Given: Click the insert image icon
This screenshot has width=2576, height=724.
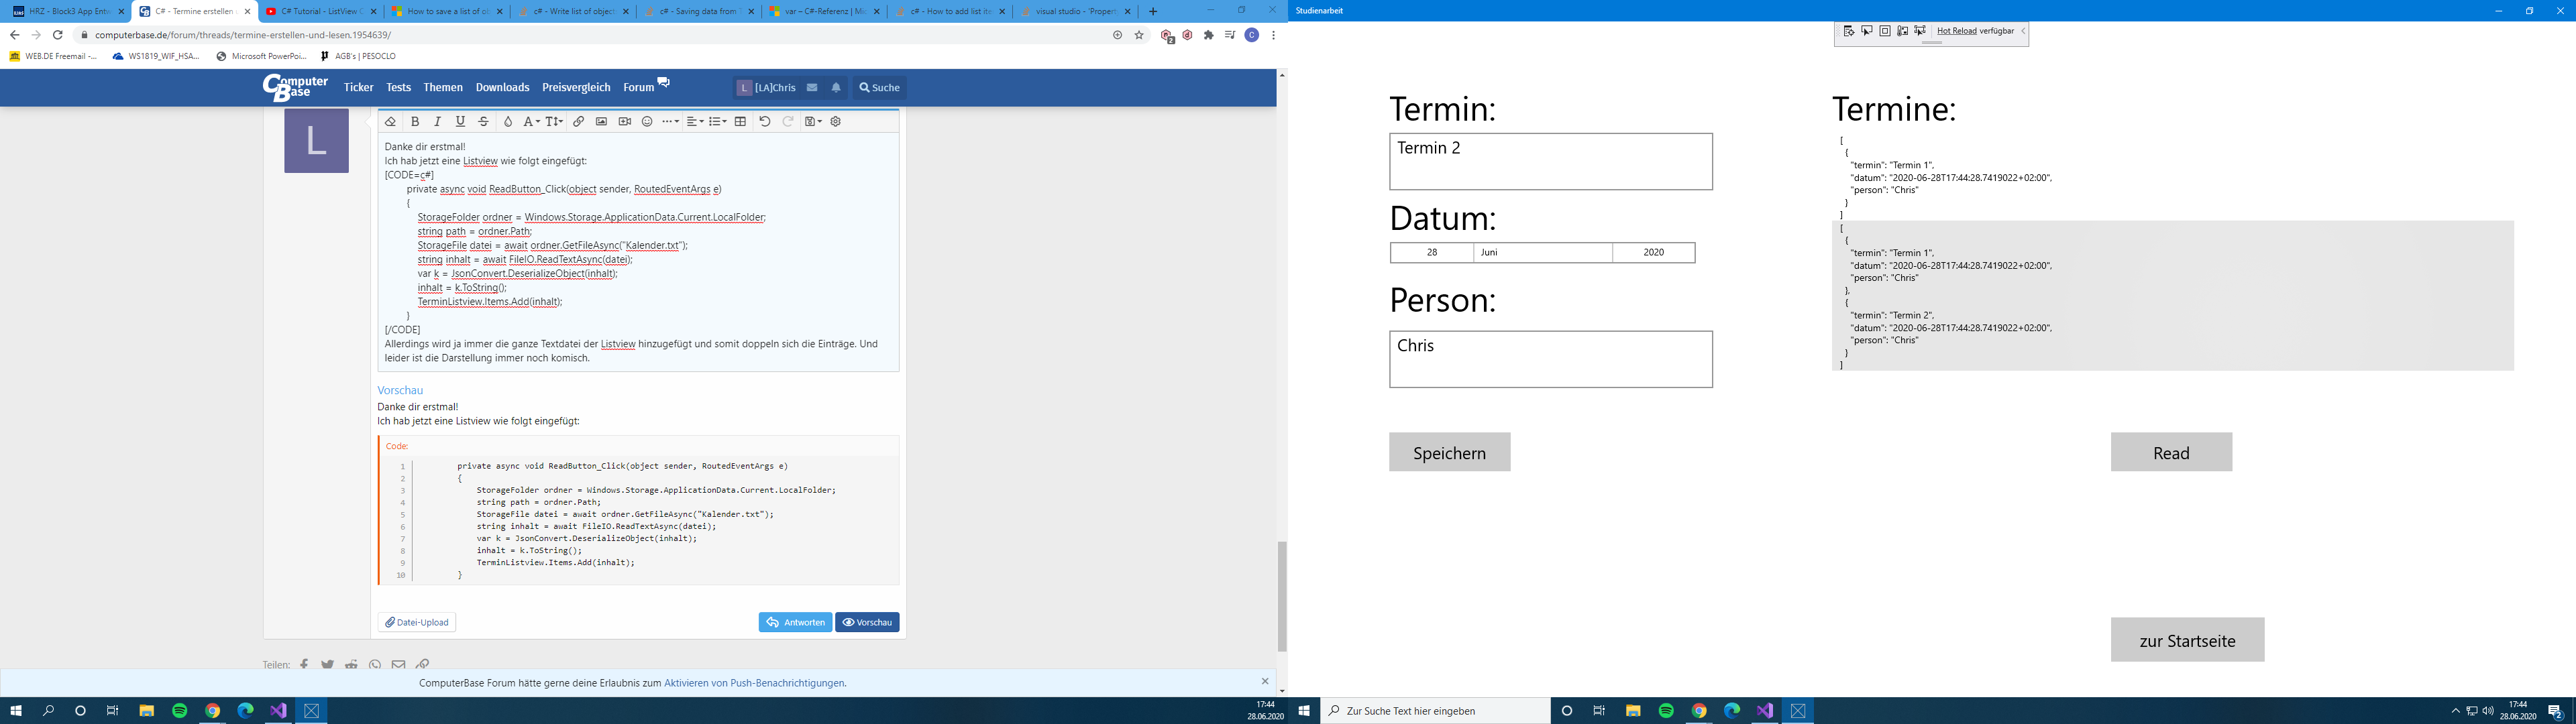Looking at the screenshot, I should [601, 122].
